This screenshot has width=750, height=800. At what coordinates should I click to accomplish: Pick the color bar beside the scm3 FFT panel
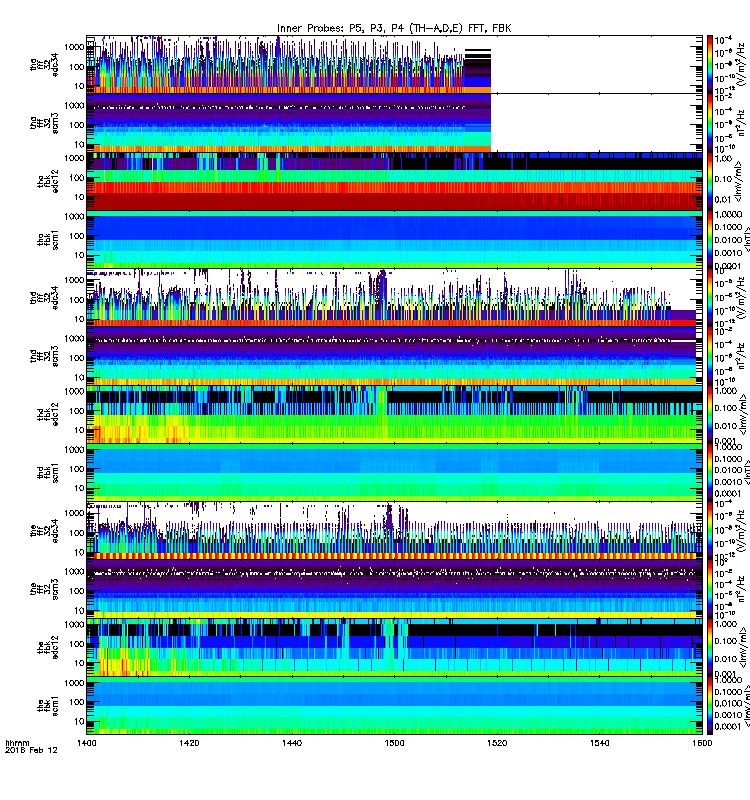click(709, 589)
